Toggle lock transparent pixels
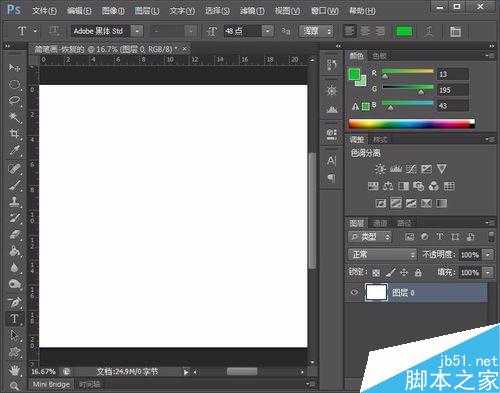The width and height of the screenshot is (500, 393). pos(376,273)
